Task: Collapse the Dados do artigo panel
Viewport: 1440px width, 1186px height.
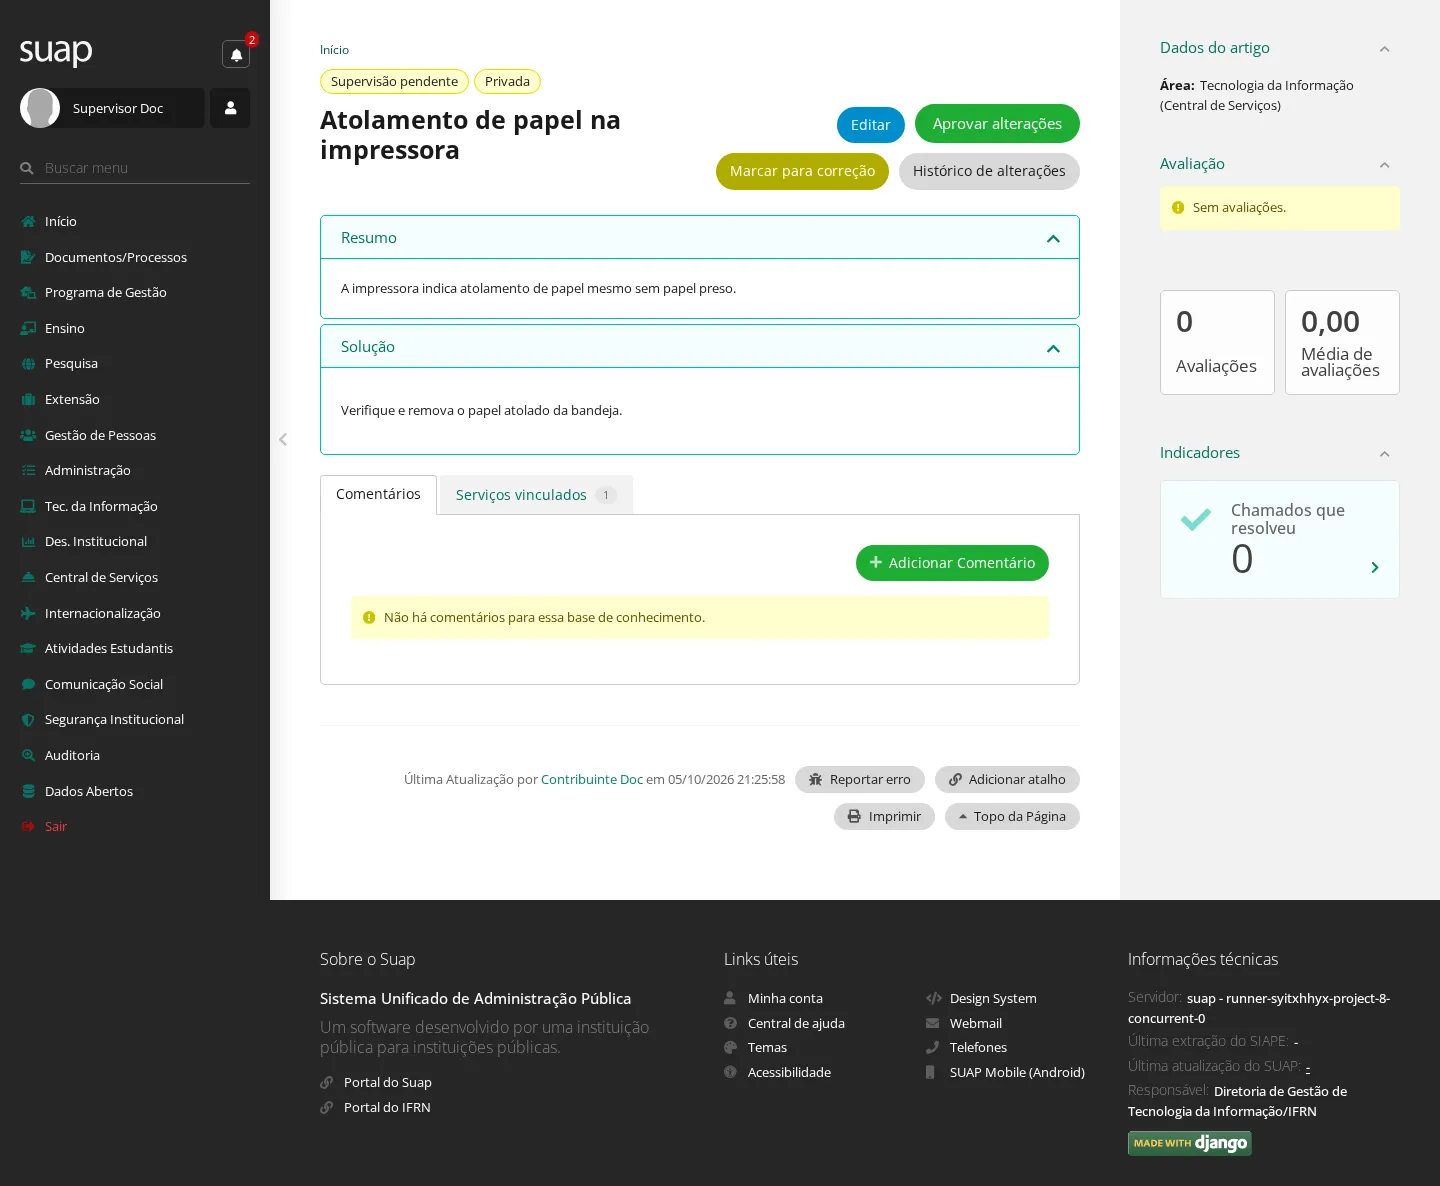Action: [1384, 49]
